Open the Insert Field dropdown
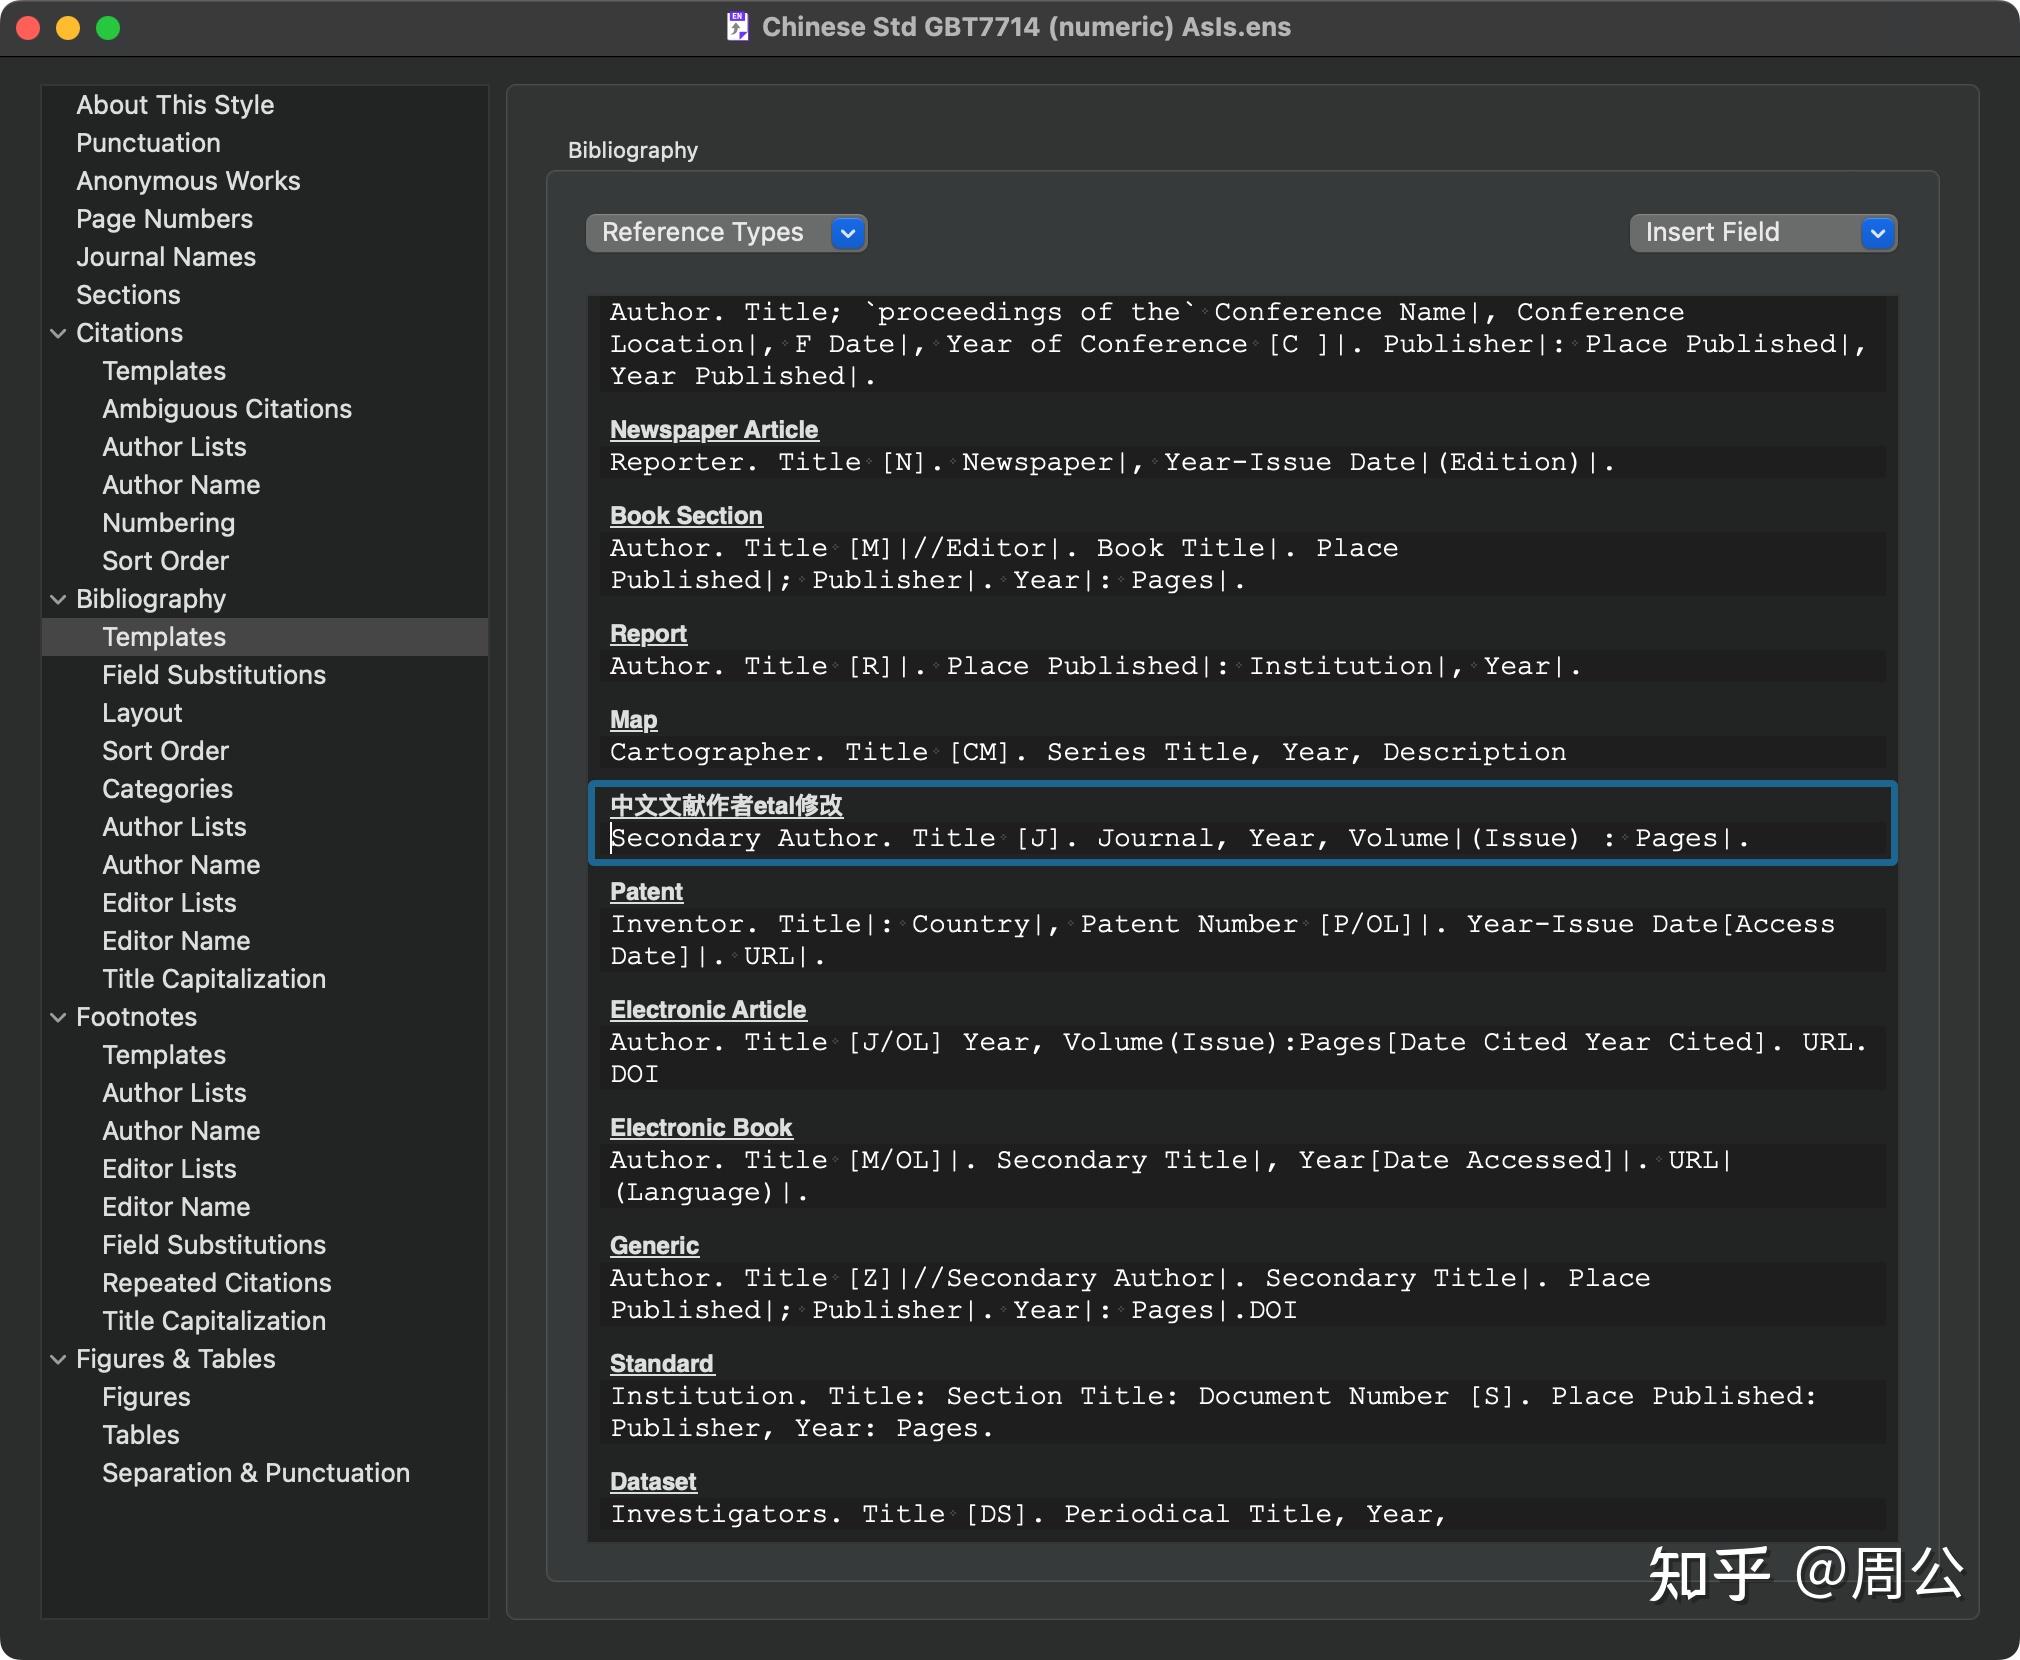This screenshot has height=1660, width=2020. tap(1761, 232)
